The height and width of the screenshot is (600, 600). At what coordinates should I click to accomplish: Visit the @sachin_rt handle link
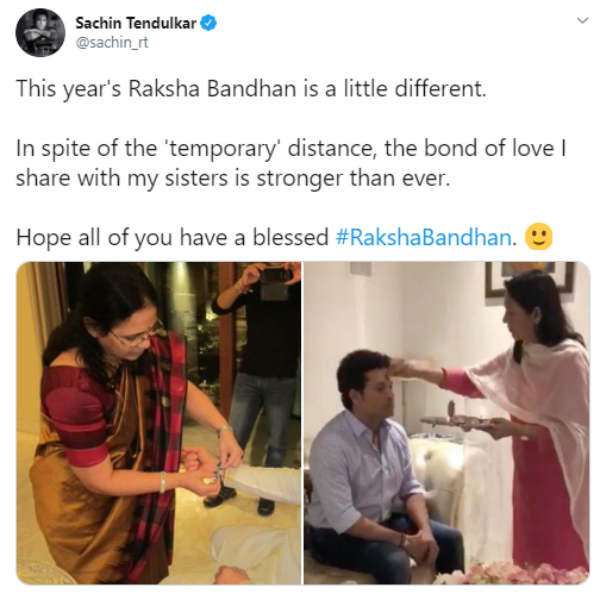[x=112, y=42]
